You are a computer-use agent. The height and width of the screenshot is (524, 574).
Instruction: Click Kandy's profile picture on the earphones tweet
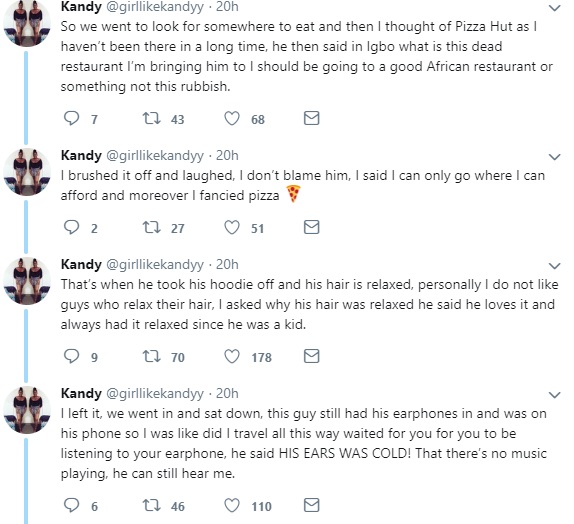(27, 410)
